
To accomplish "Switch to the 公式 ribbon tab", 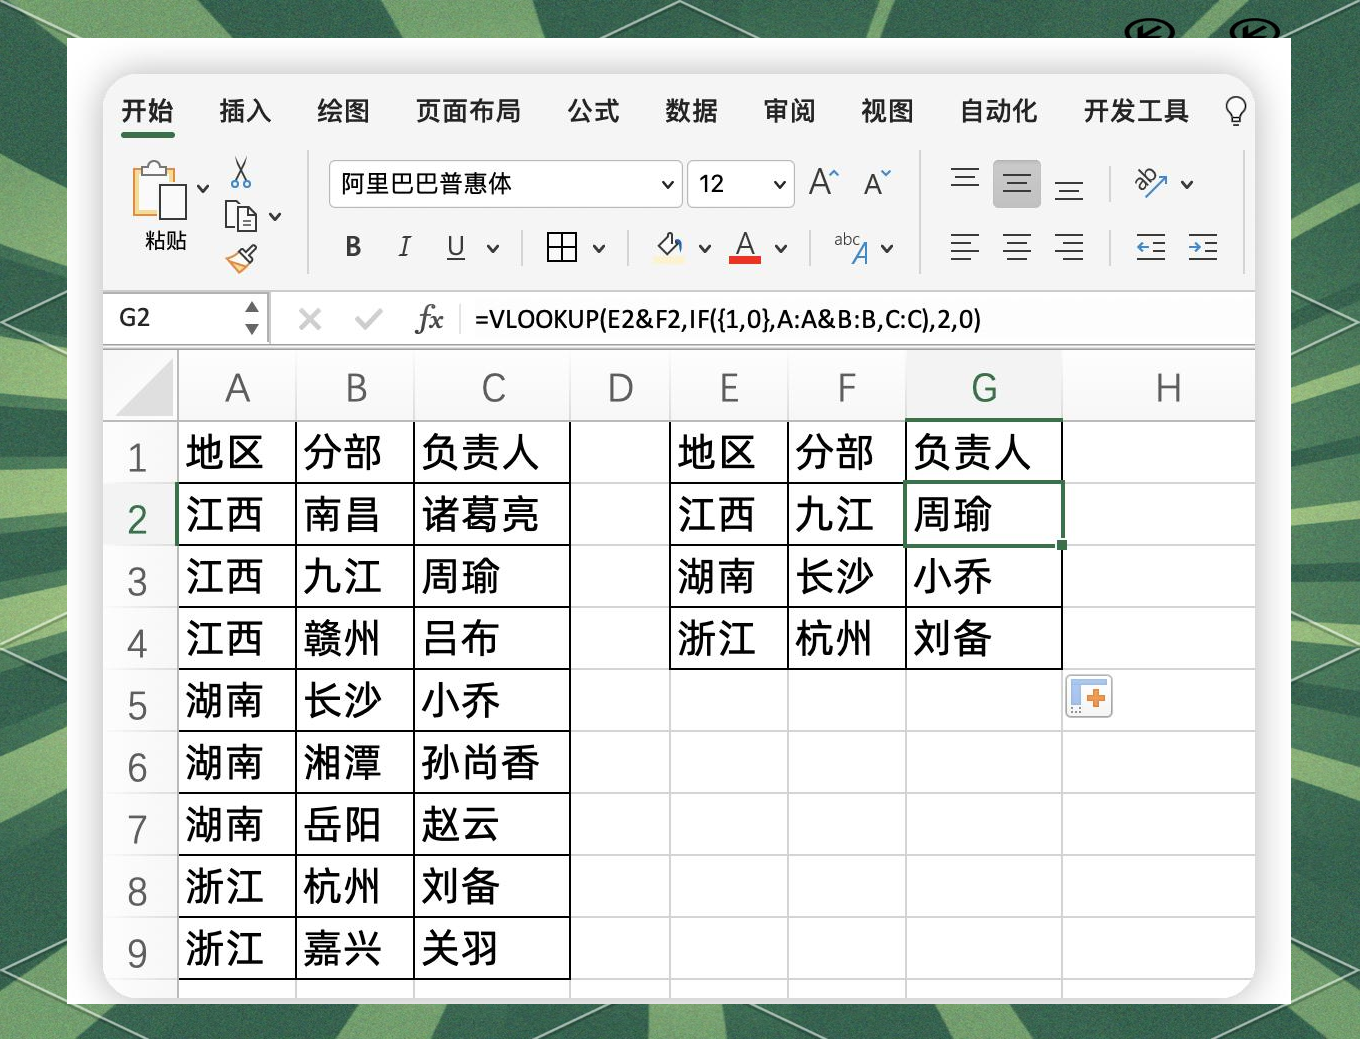I will 594,111.
